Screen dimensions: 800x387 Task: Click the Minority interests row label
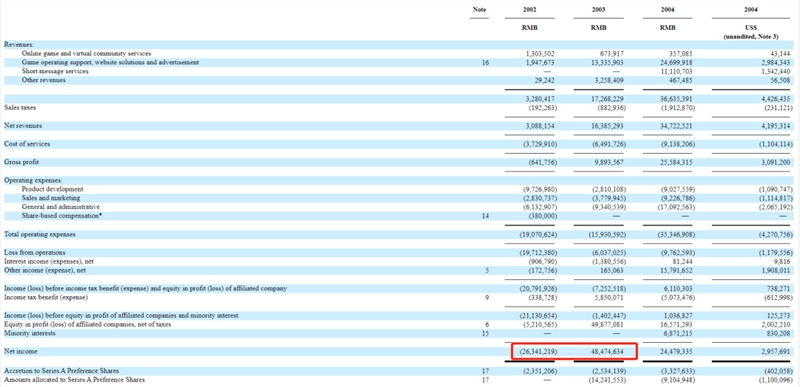30,333
